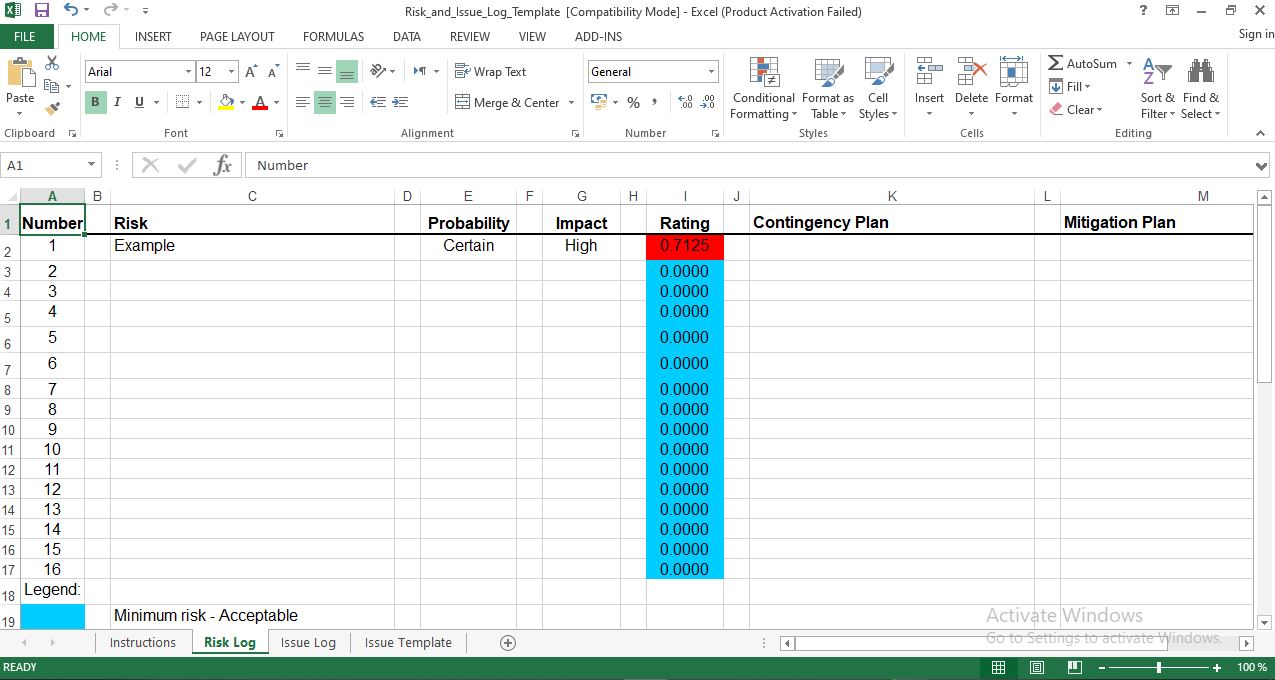The height and width of the screenshot is (680, 1275).
Task: Open the Instructions sheet
Action: [x=143, y=642]
